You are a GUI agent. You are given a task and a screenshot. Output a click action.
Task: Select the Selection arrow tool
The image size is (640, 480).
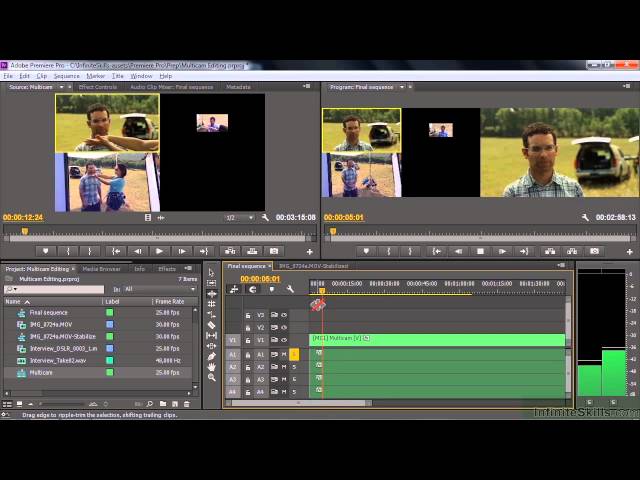click(211, 272)
